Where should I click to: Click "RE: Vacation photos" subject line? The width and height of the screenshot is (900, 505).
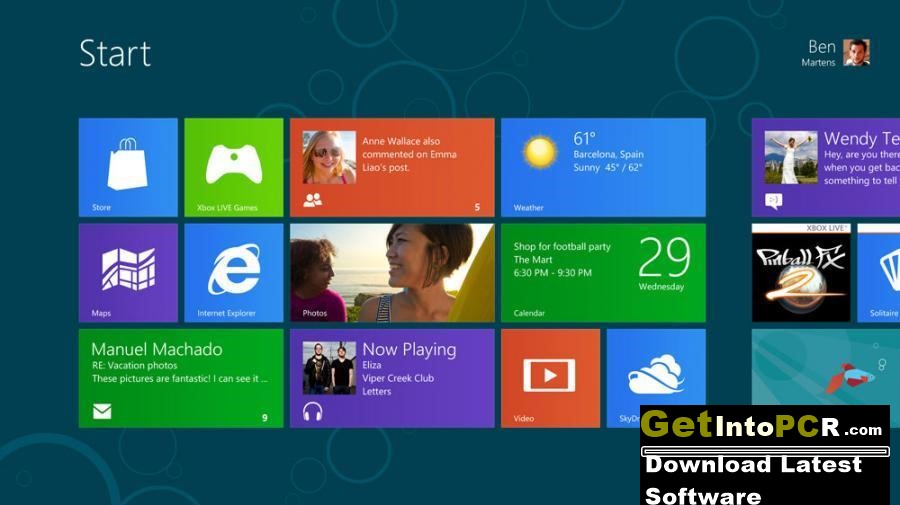134,366
